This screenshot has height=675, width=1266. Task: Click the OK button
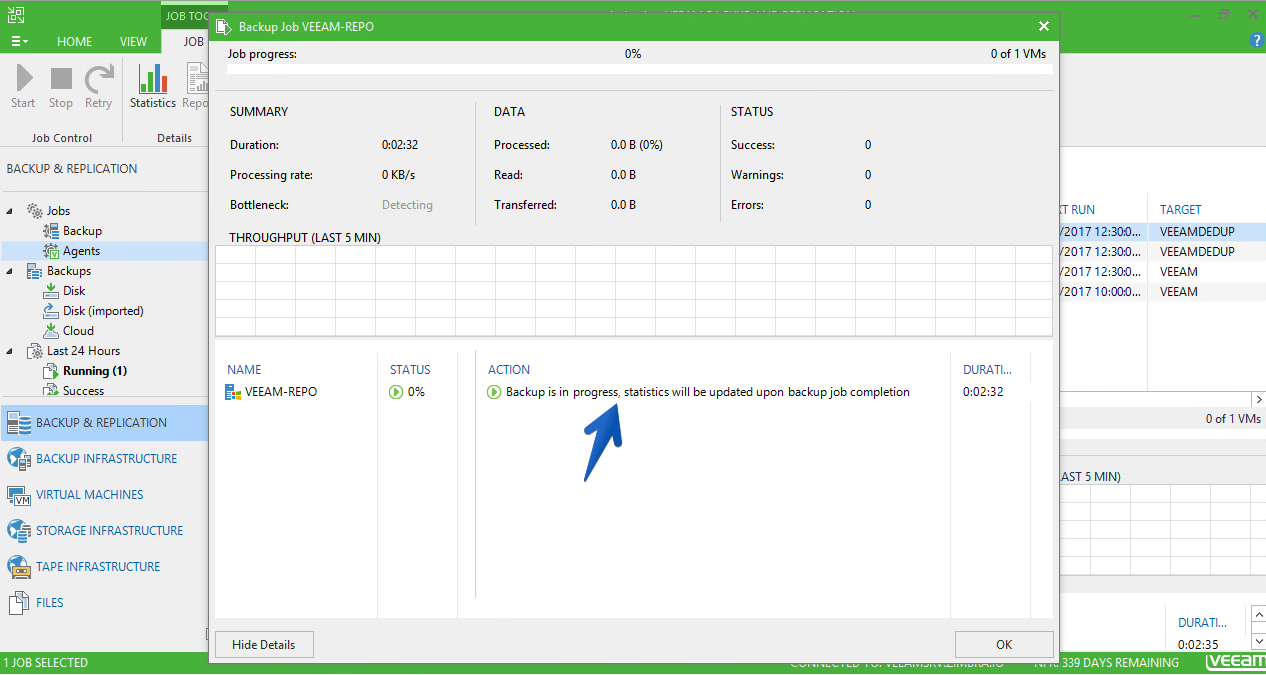click(x=1004, y=645)
